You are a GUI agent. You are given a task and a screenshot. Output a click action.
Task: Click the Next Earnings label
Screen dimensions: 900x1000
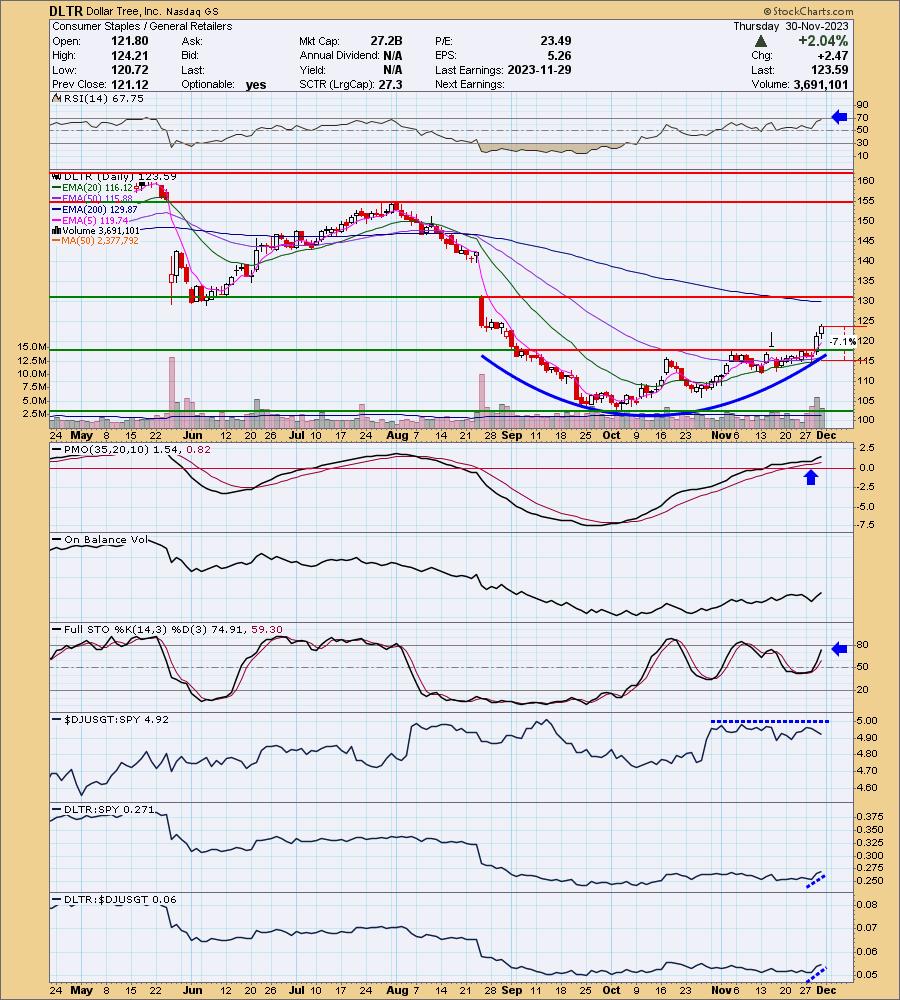click(x=469, y=84)
